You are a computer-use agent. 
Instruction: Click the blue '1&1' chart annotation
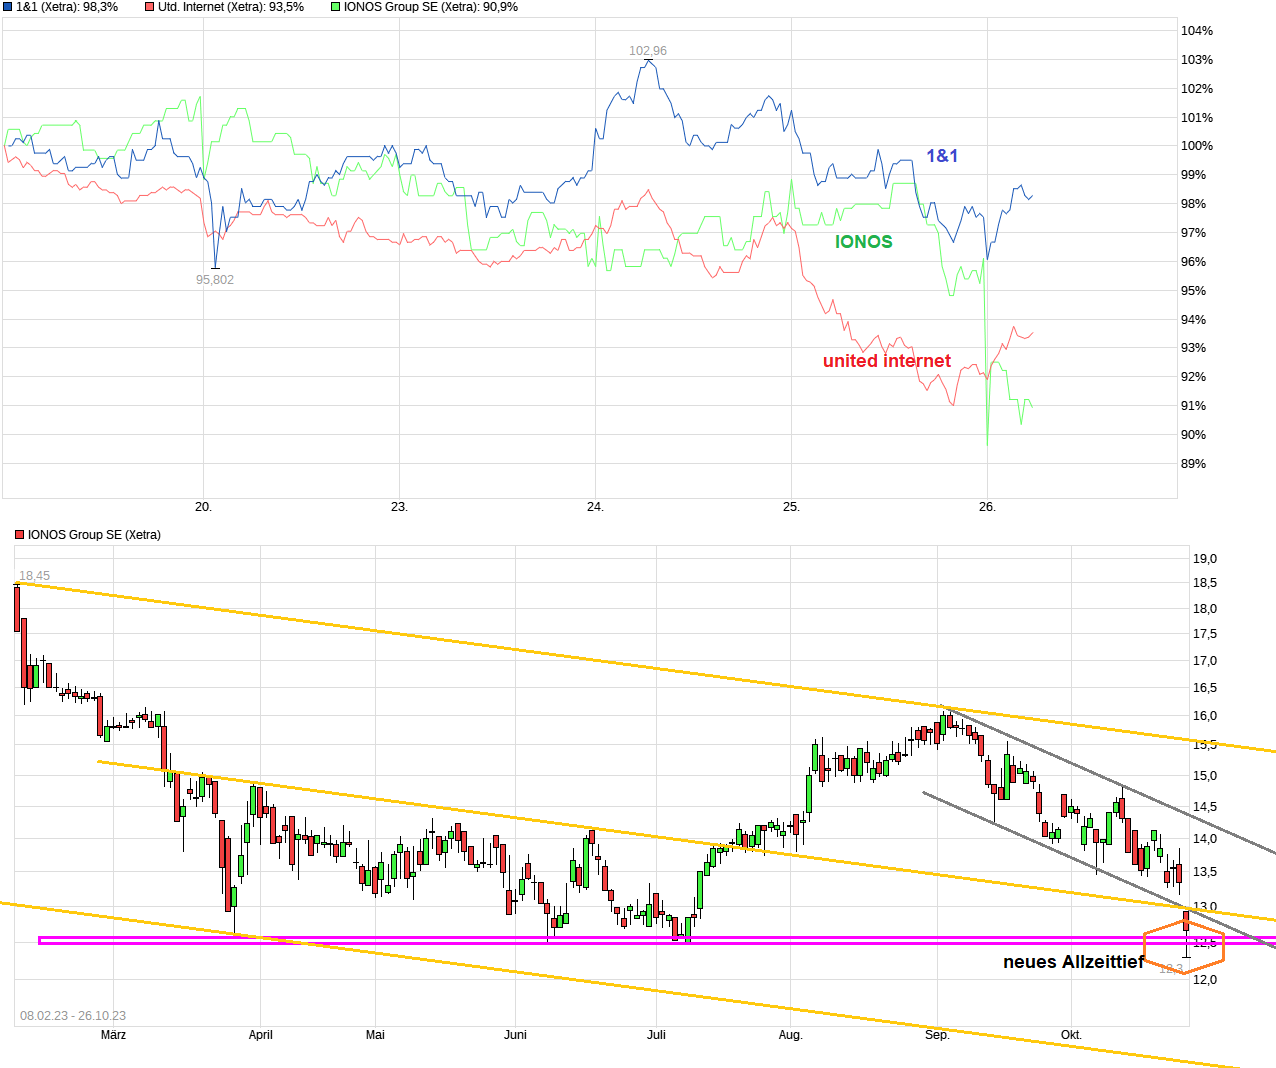942,155
